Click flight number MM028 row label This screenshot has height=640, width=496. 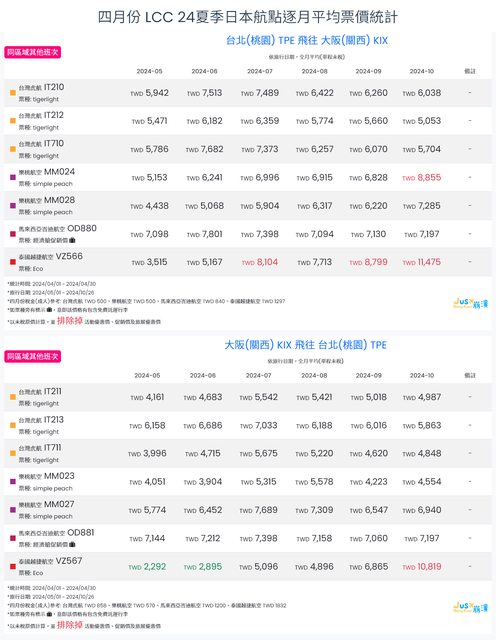59,200
